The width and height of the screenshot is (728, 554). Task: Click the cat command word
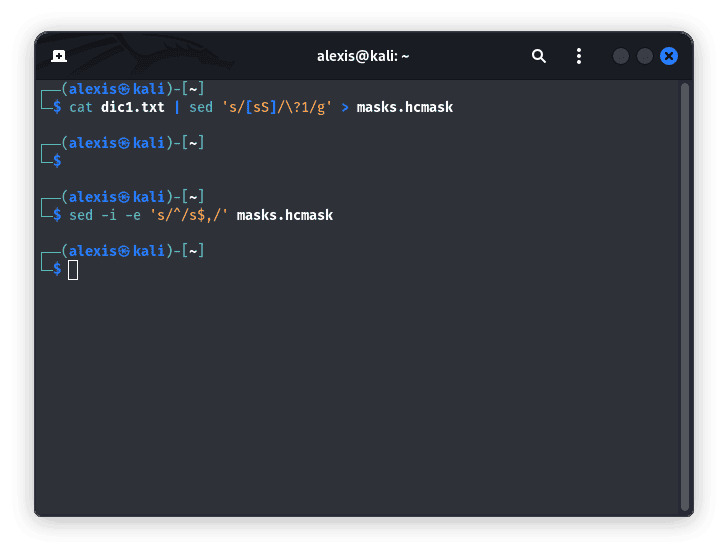[x=81, y=107]
